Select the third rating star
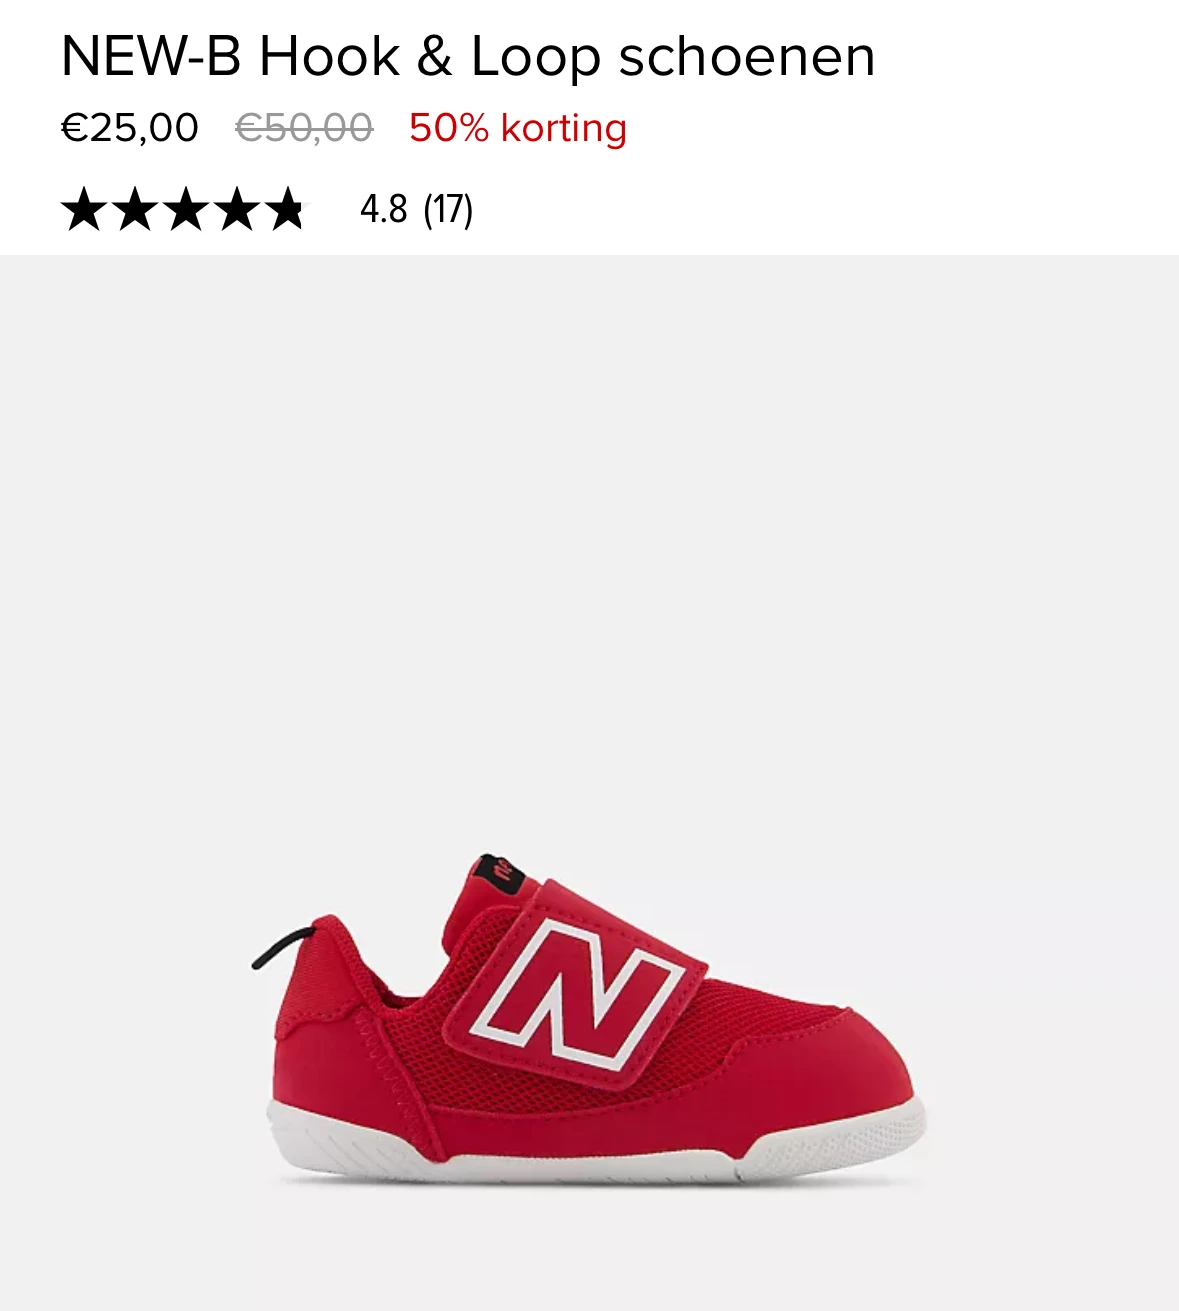Image resolution: width=1179 pixels, height=1311 pixels. (x=185, y=209)
